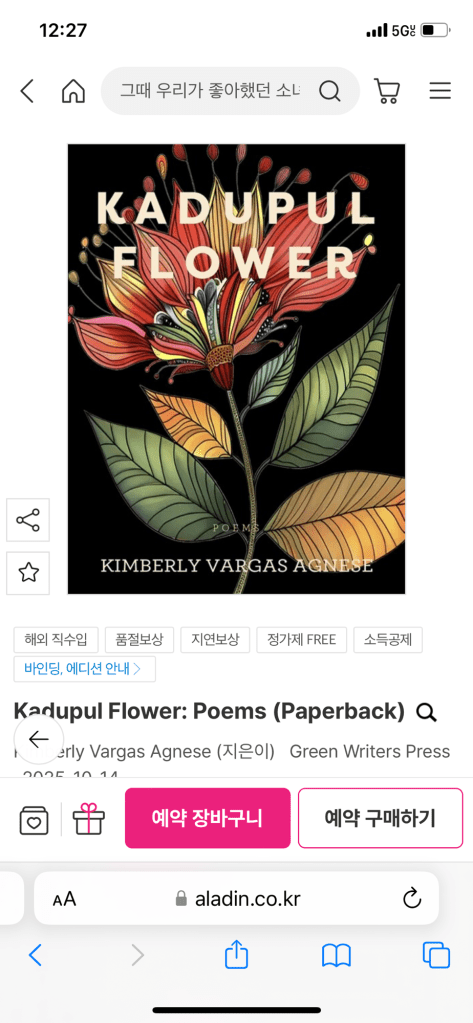Add to wishlist heart box icon
This screenshot has height=1023, width=473.
coord(34,819)
